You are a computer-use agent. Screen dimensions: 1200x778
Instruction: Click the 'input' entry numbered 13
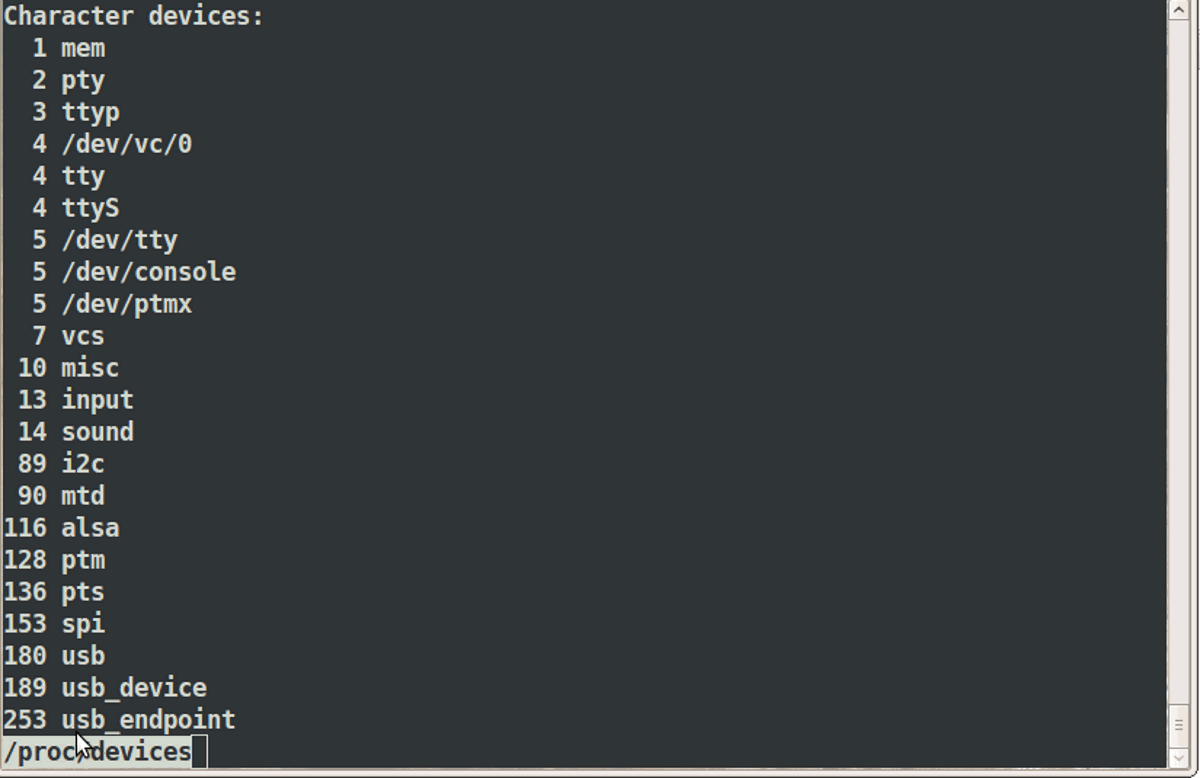(x=97, y=399)
